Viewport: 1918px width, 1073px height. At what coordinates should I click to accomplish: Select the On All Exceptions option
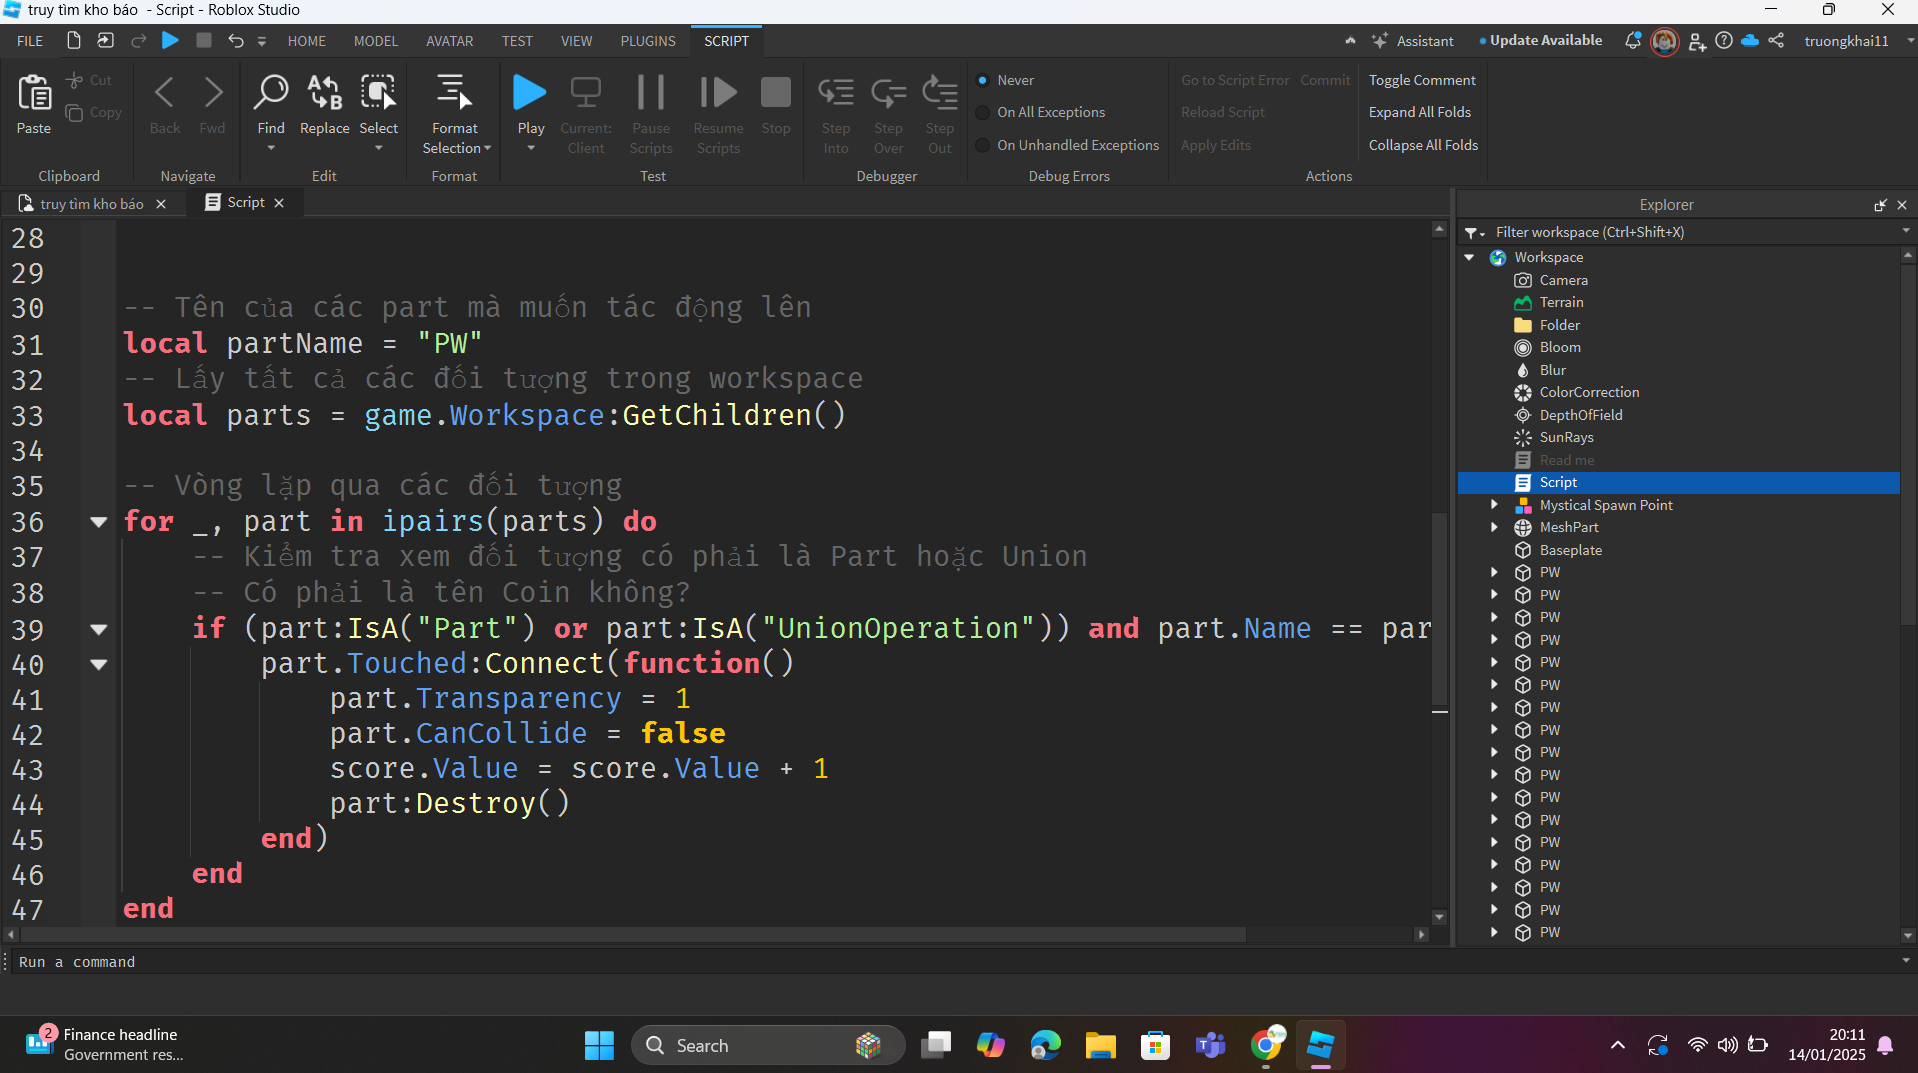983,112
